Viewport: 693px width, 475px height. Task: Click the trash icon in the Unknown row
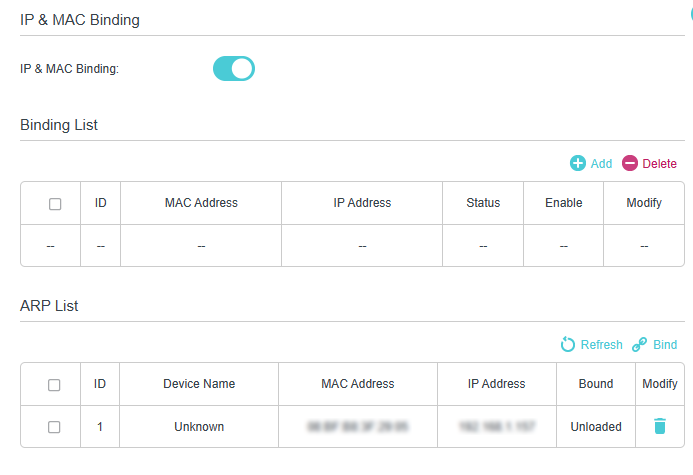(x=660, y=426)
